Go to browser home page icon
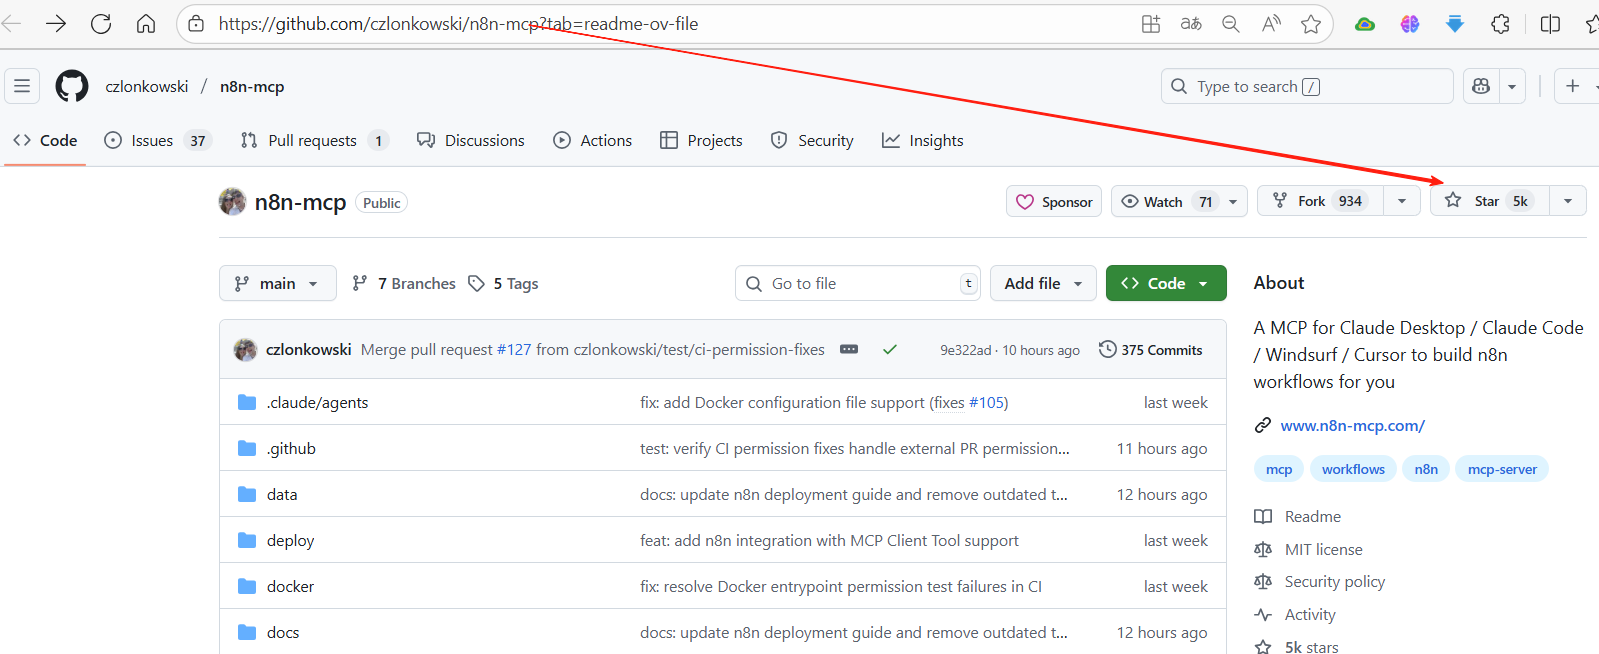 click(x=146, y=24)
